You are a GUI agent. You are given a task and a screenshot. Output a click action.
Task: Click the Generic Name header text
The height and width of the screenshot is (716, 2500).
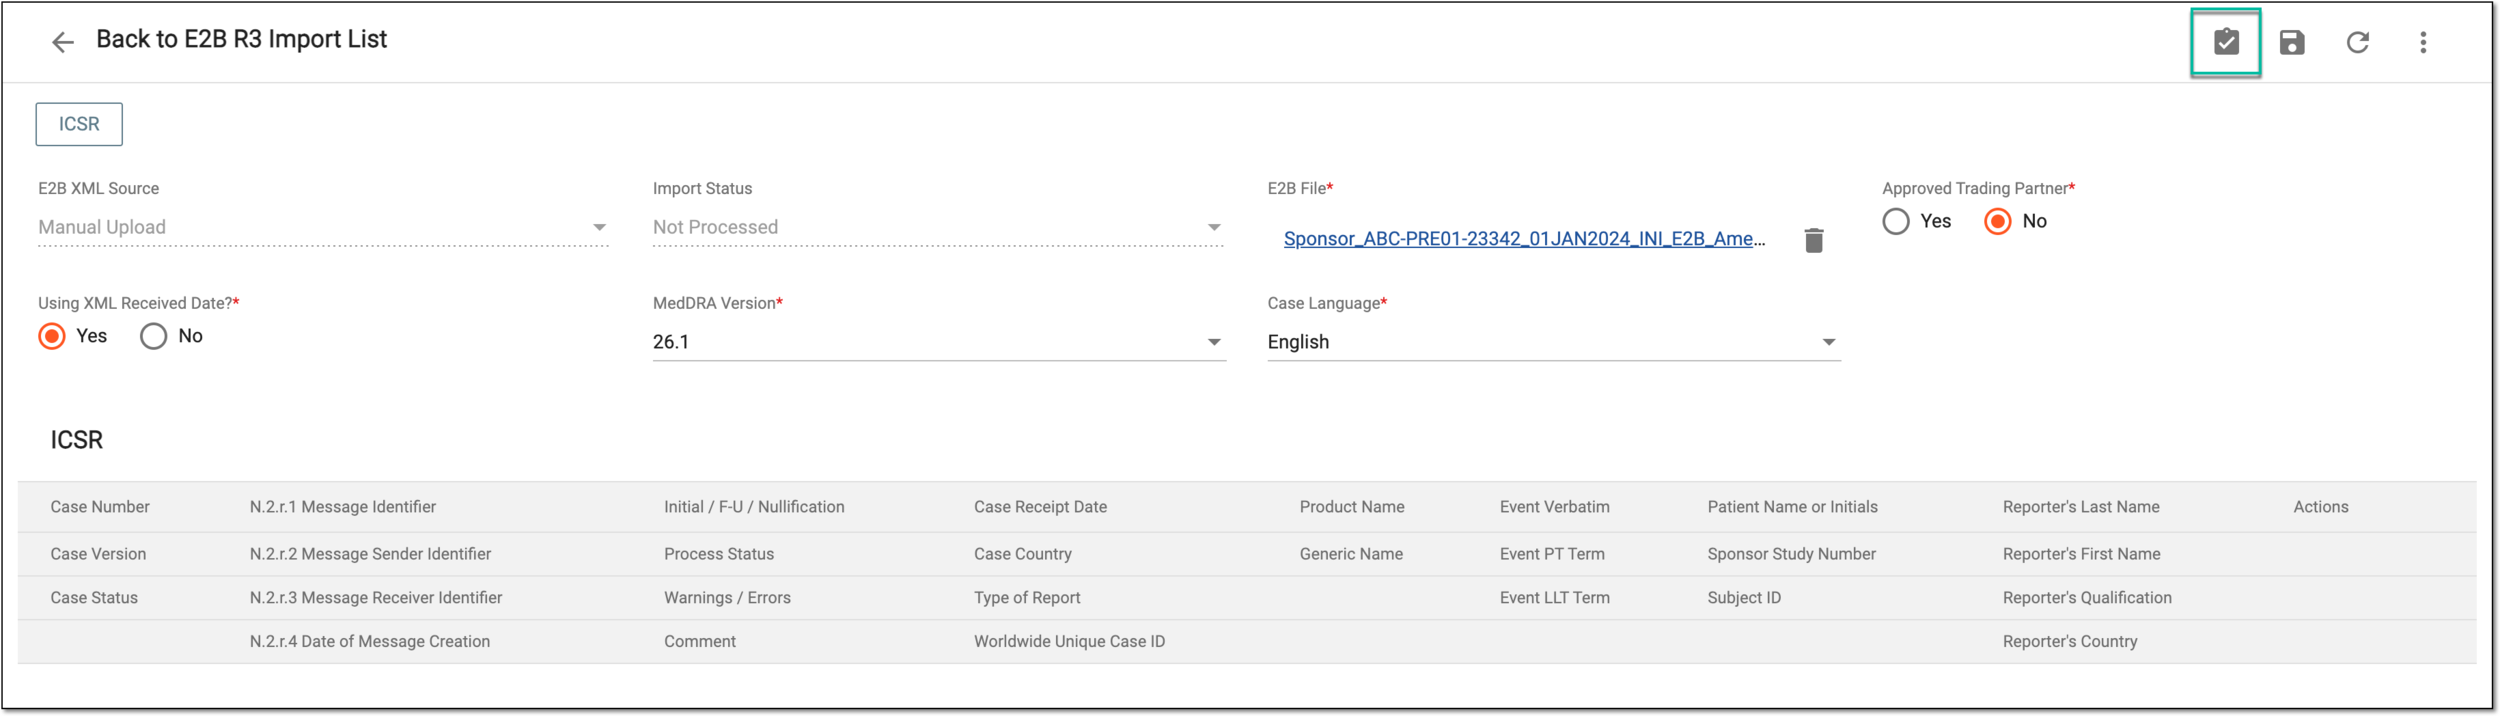pyautogui.click(x=1350, y=554)
